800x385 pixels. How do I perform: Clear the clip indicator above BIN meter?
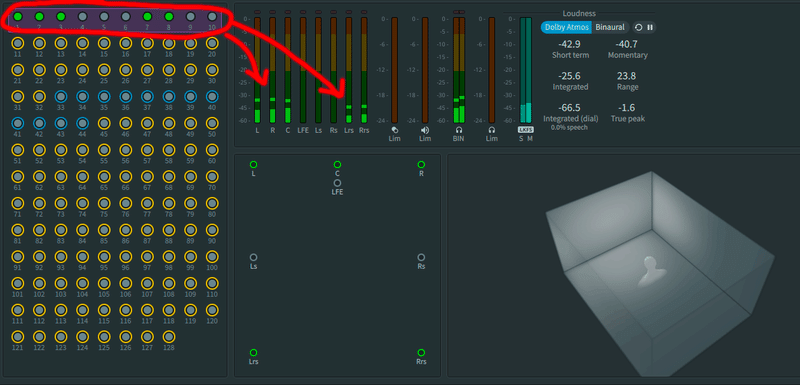459,12
